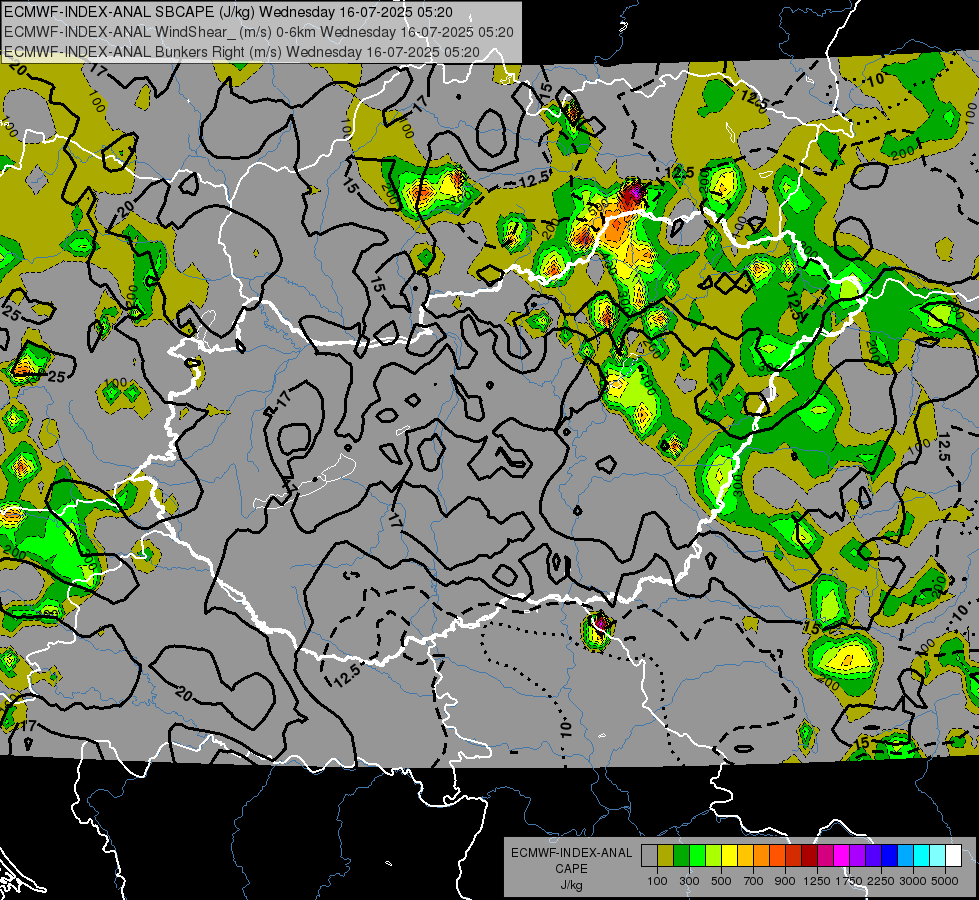
Task: Click the SBCAPE (J/kg) title line
Action: 229,12
